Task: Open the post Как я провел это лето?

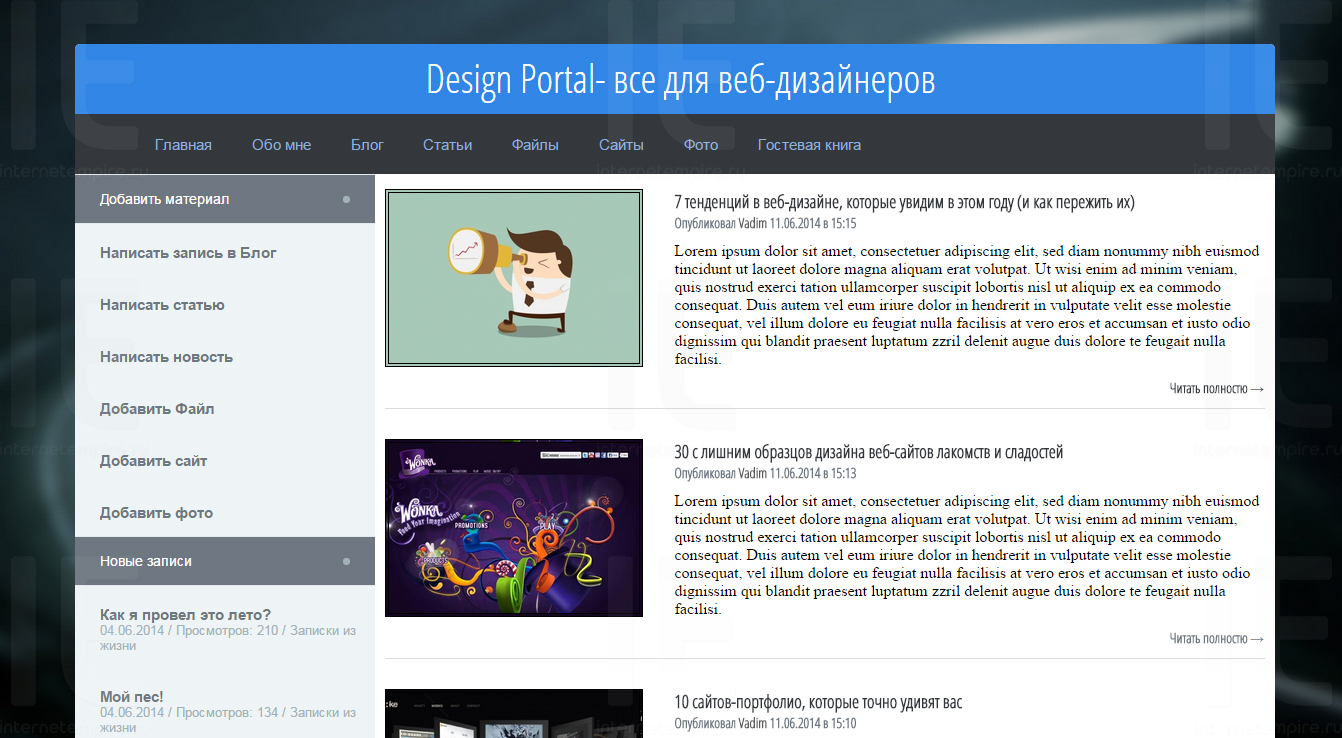Action: (185, 615)
